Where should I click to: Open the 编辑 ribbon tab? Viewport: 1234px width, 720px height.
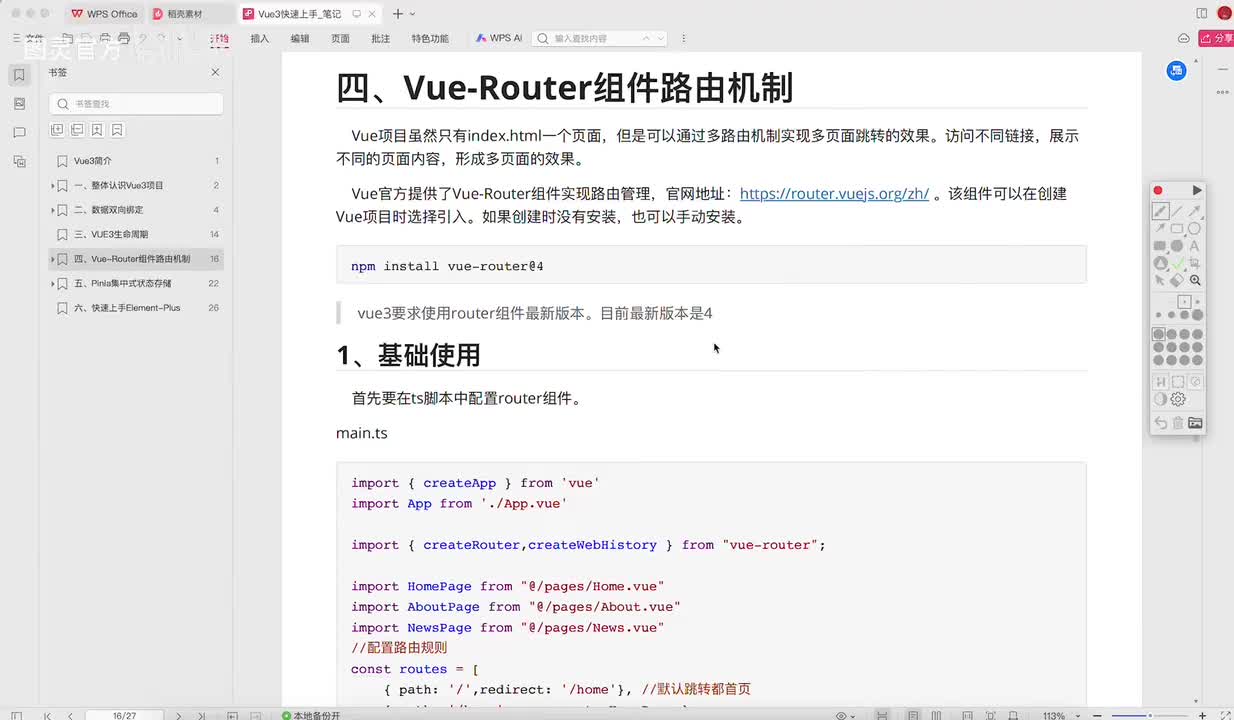[x=300, y=38]
